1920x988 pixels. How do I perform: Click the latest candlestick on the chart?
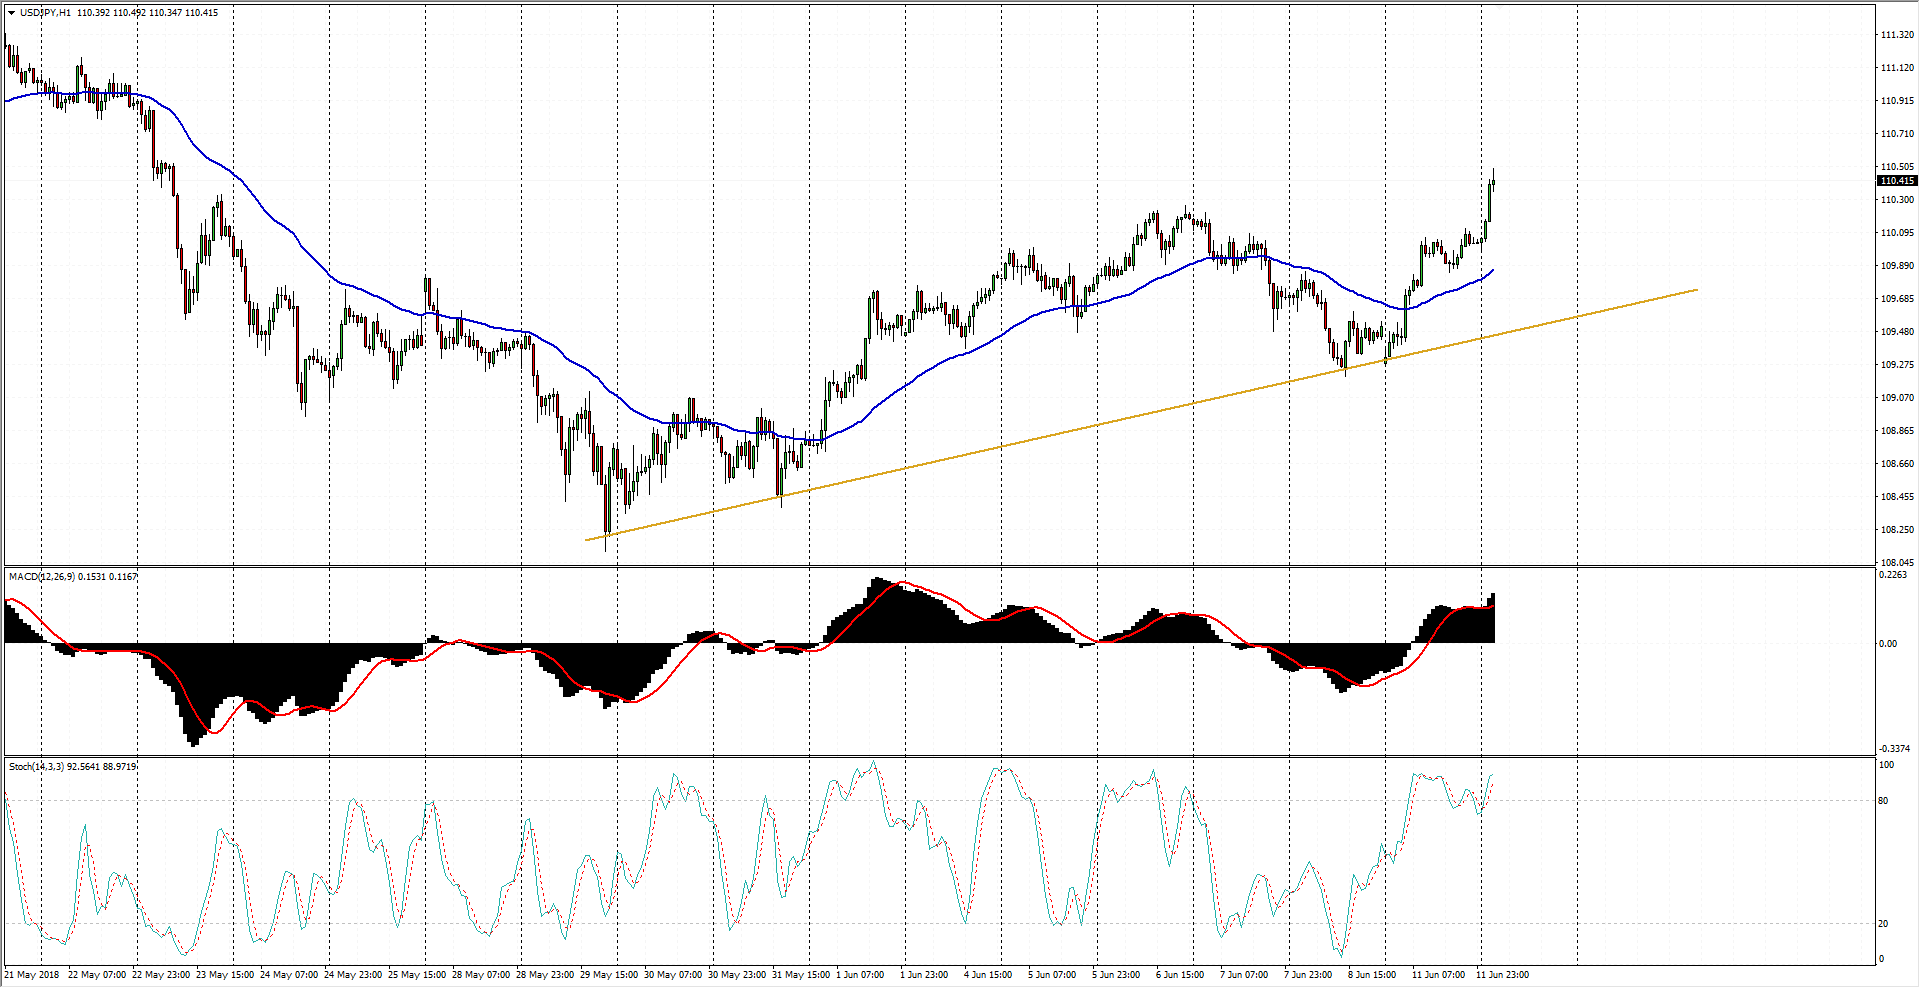1492,182
